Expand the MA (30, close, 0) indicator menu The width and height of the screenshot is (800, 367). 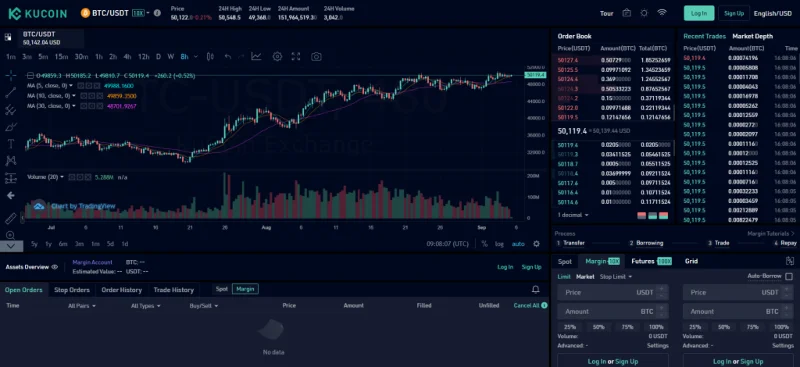[x=74, y=106]
